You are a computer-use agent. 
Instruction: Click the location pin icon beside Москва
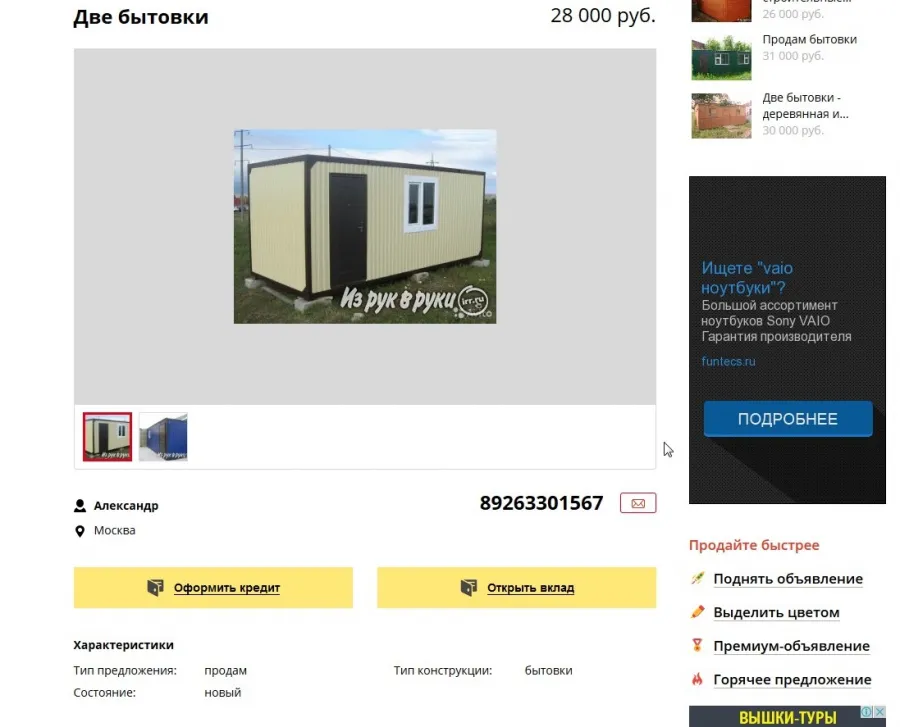point(80,531)
